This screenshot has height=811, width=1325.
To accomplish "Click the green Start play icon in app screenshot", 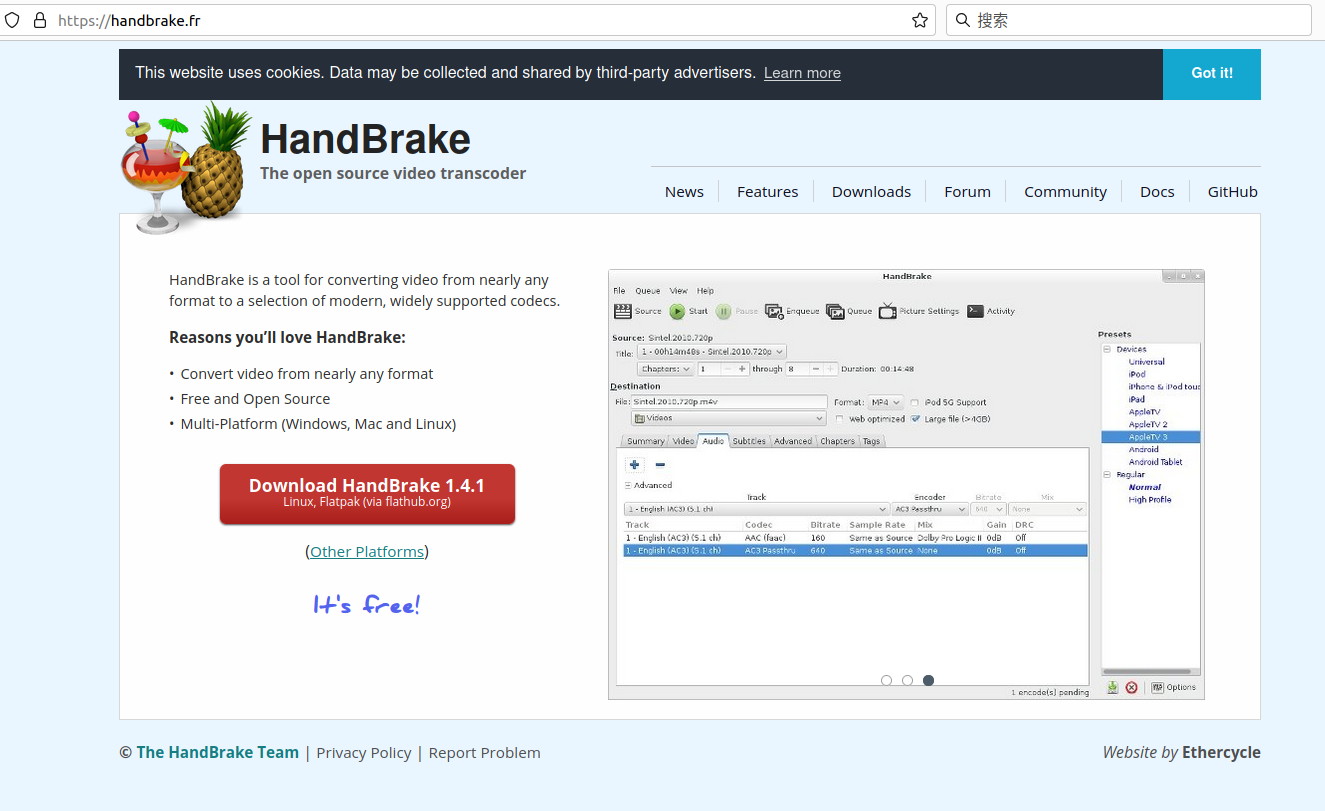I will (x=677, y=311).
